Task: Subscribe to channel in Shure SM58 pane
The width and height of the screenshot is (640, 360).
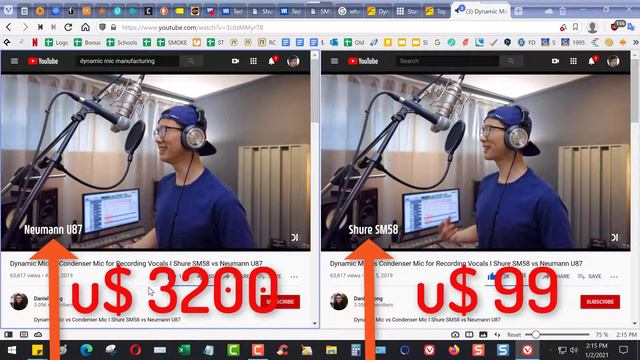Action: tap(600, 302)
